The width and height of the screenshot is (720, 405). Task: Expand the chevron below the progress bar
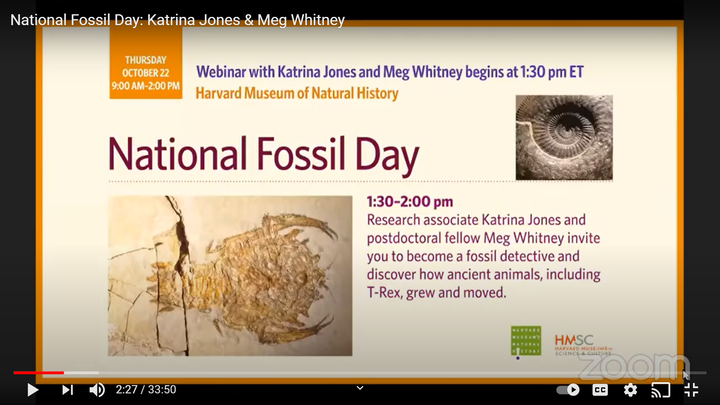coord(360,388)
